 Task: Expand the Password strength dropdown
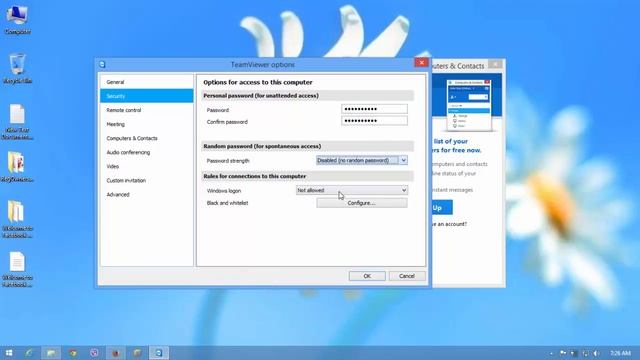tap(362, 160)
